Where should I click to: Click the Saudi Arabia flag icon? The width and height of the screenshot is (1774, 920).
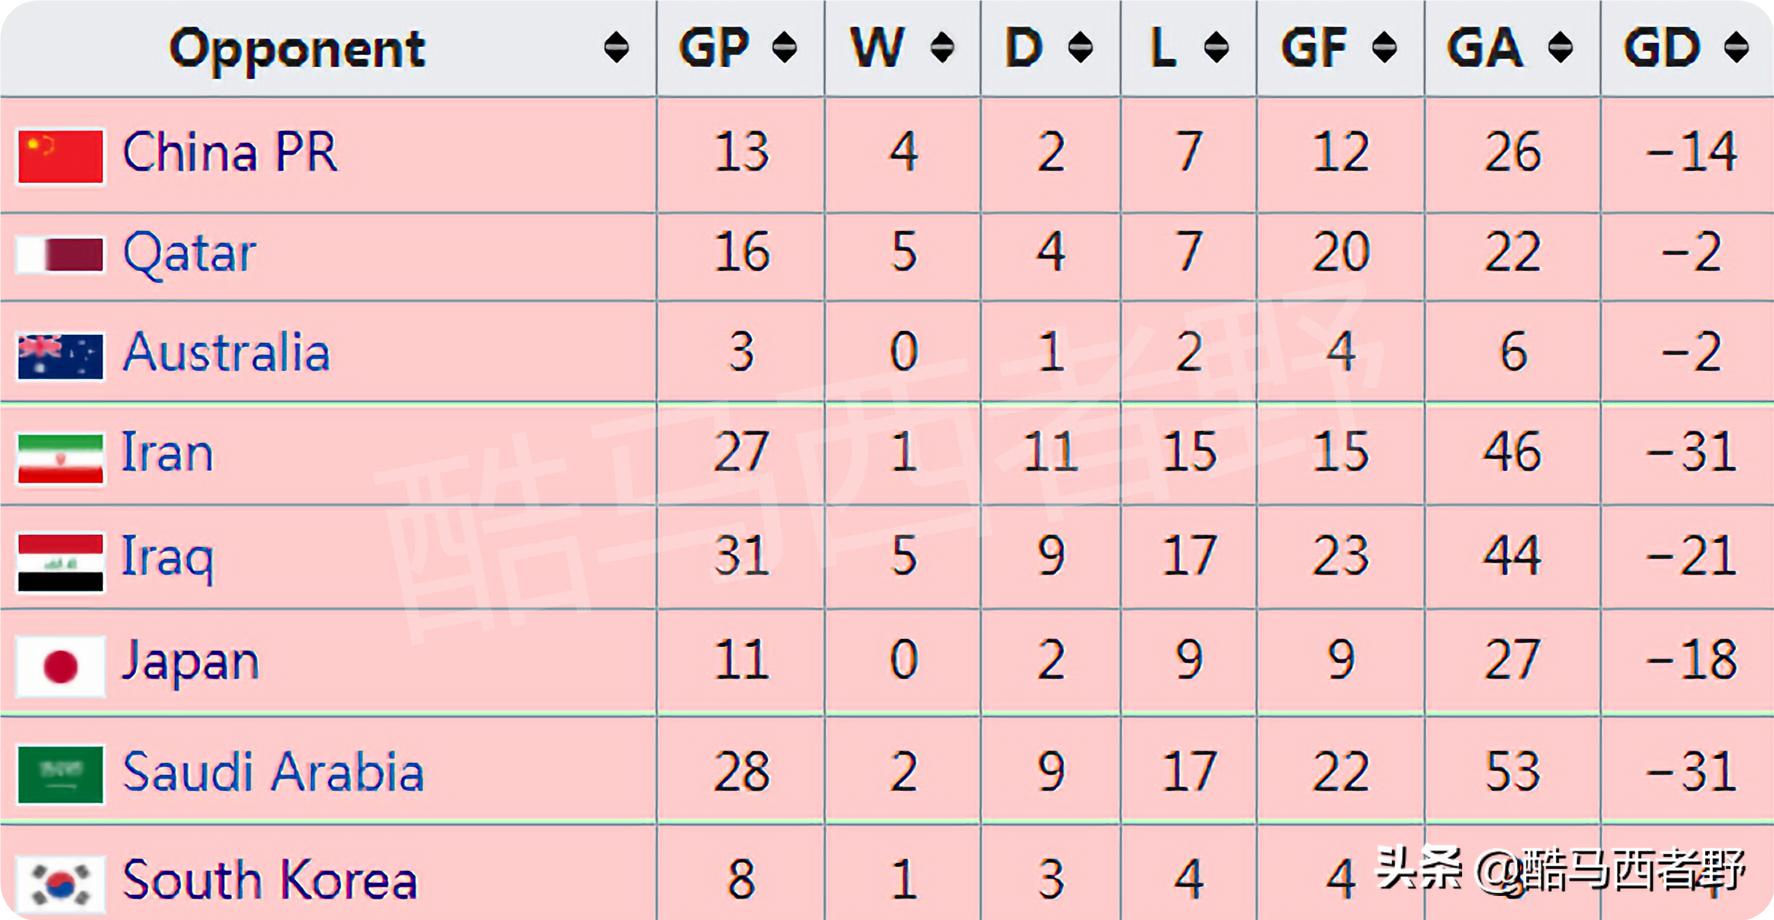tap(60, 774)
